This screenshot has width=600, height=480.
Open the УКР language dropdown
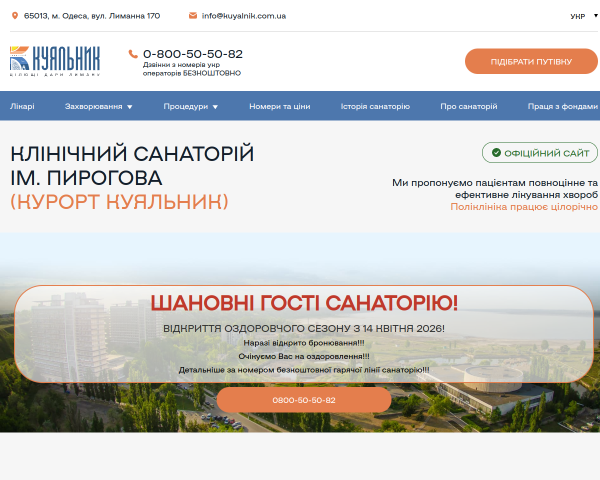[x=584, y=16]
